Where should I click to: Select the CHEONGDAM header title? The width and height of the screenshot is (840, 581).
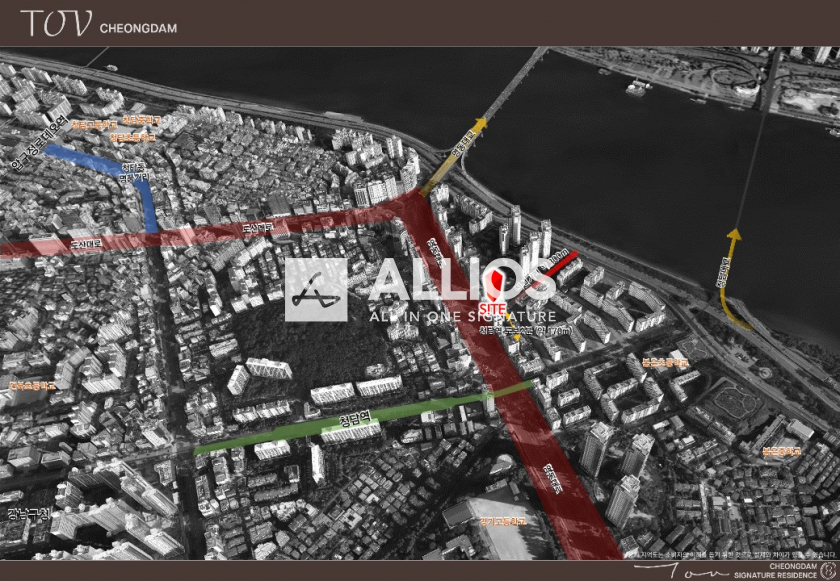[138, 28]
